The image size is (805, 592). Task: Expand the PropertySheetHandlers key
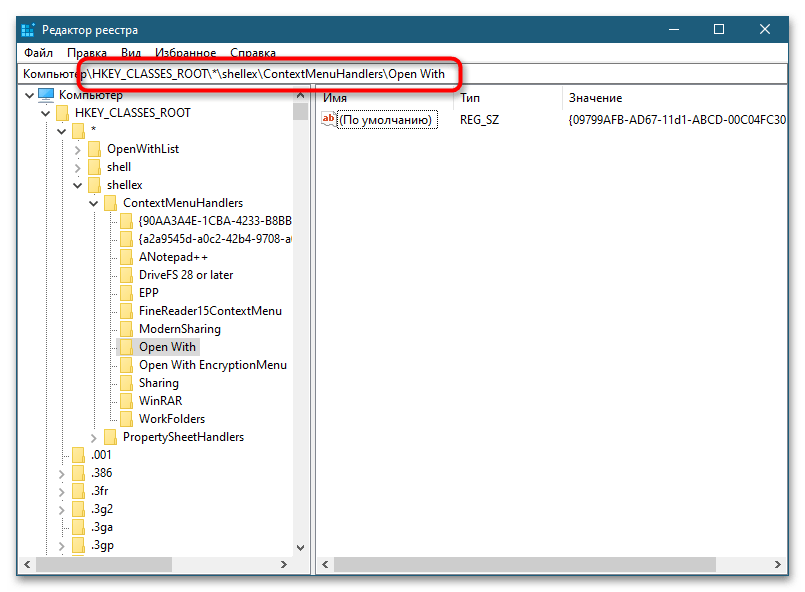point(94,437)
